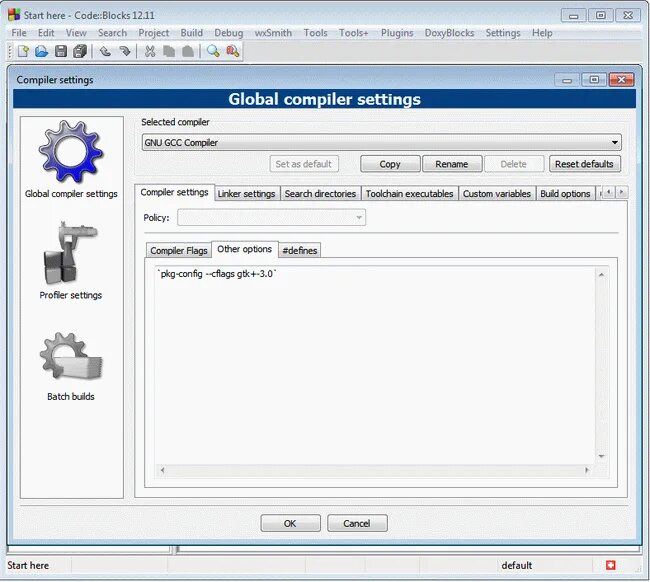The image size is (650, 582).
Task: Click the Reset defaults button
Action: (584, 164)
